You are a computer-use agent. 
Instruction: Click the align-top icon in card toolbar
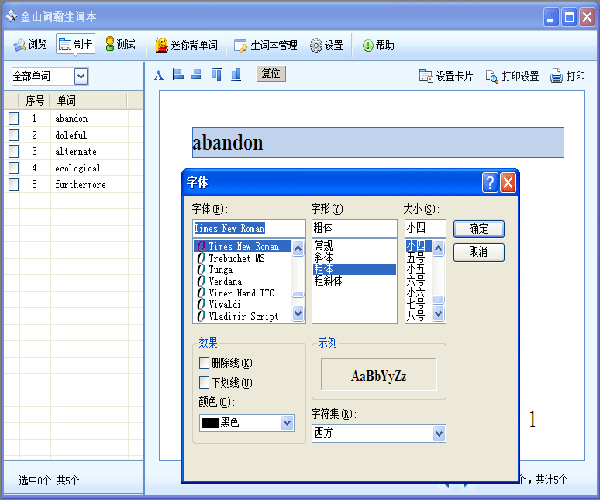pos(217,74)
